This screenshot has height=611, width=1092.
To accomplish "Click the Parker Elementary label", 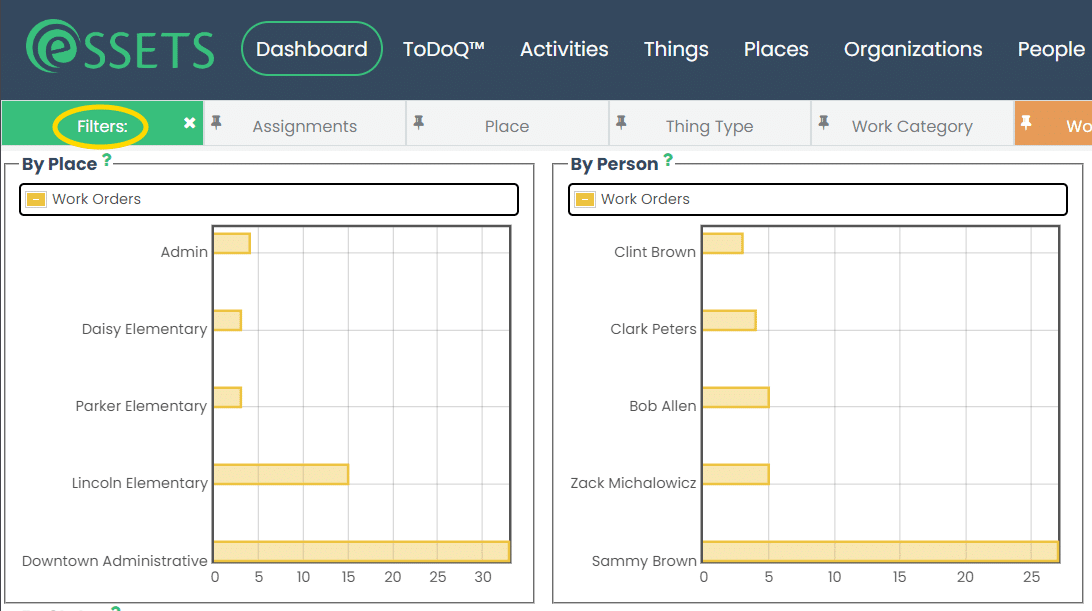I will (x=141, y=406).
